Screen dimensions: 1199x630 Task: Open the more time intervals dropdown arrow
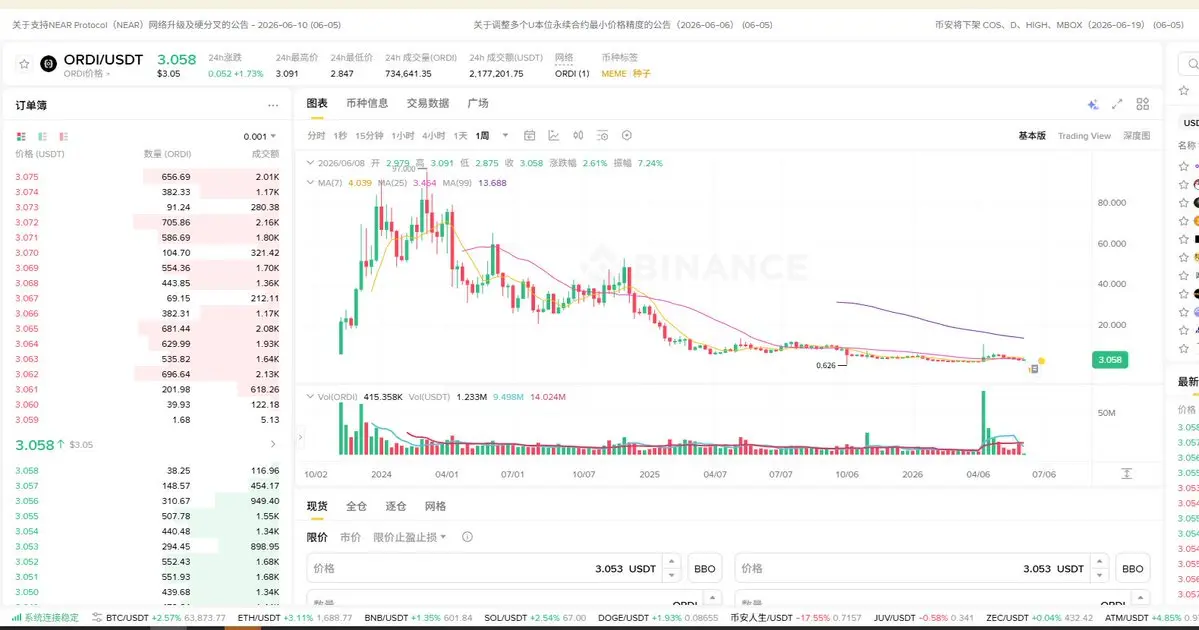pos(505,135)
